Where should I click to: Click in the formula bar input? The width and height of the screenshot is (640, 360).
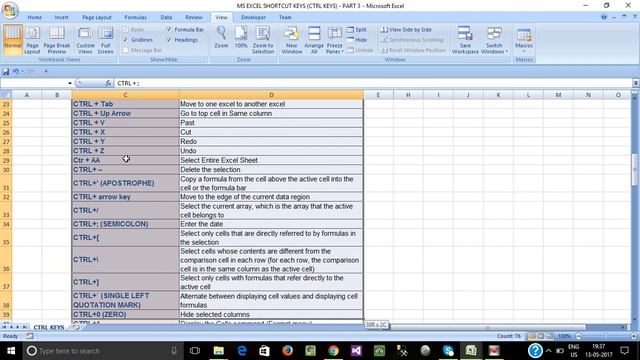tap(372, 83)
